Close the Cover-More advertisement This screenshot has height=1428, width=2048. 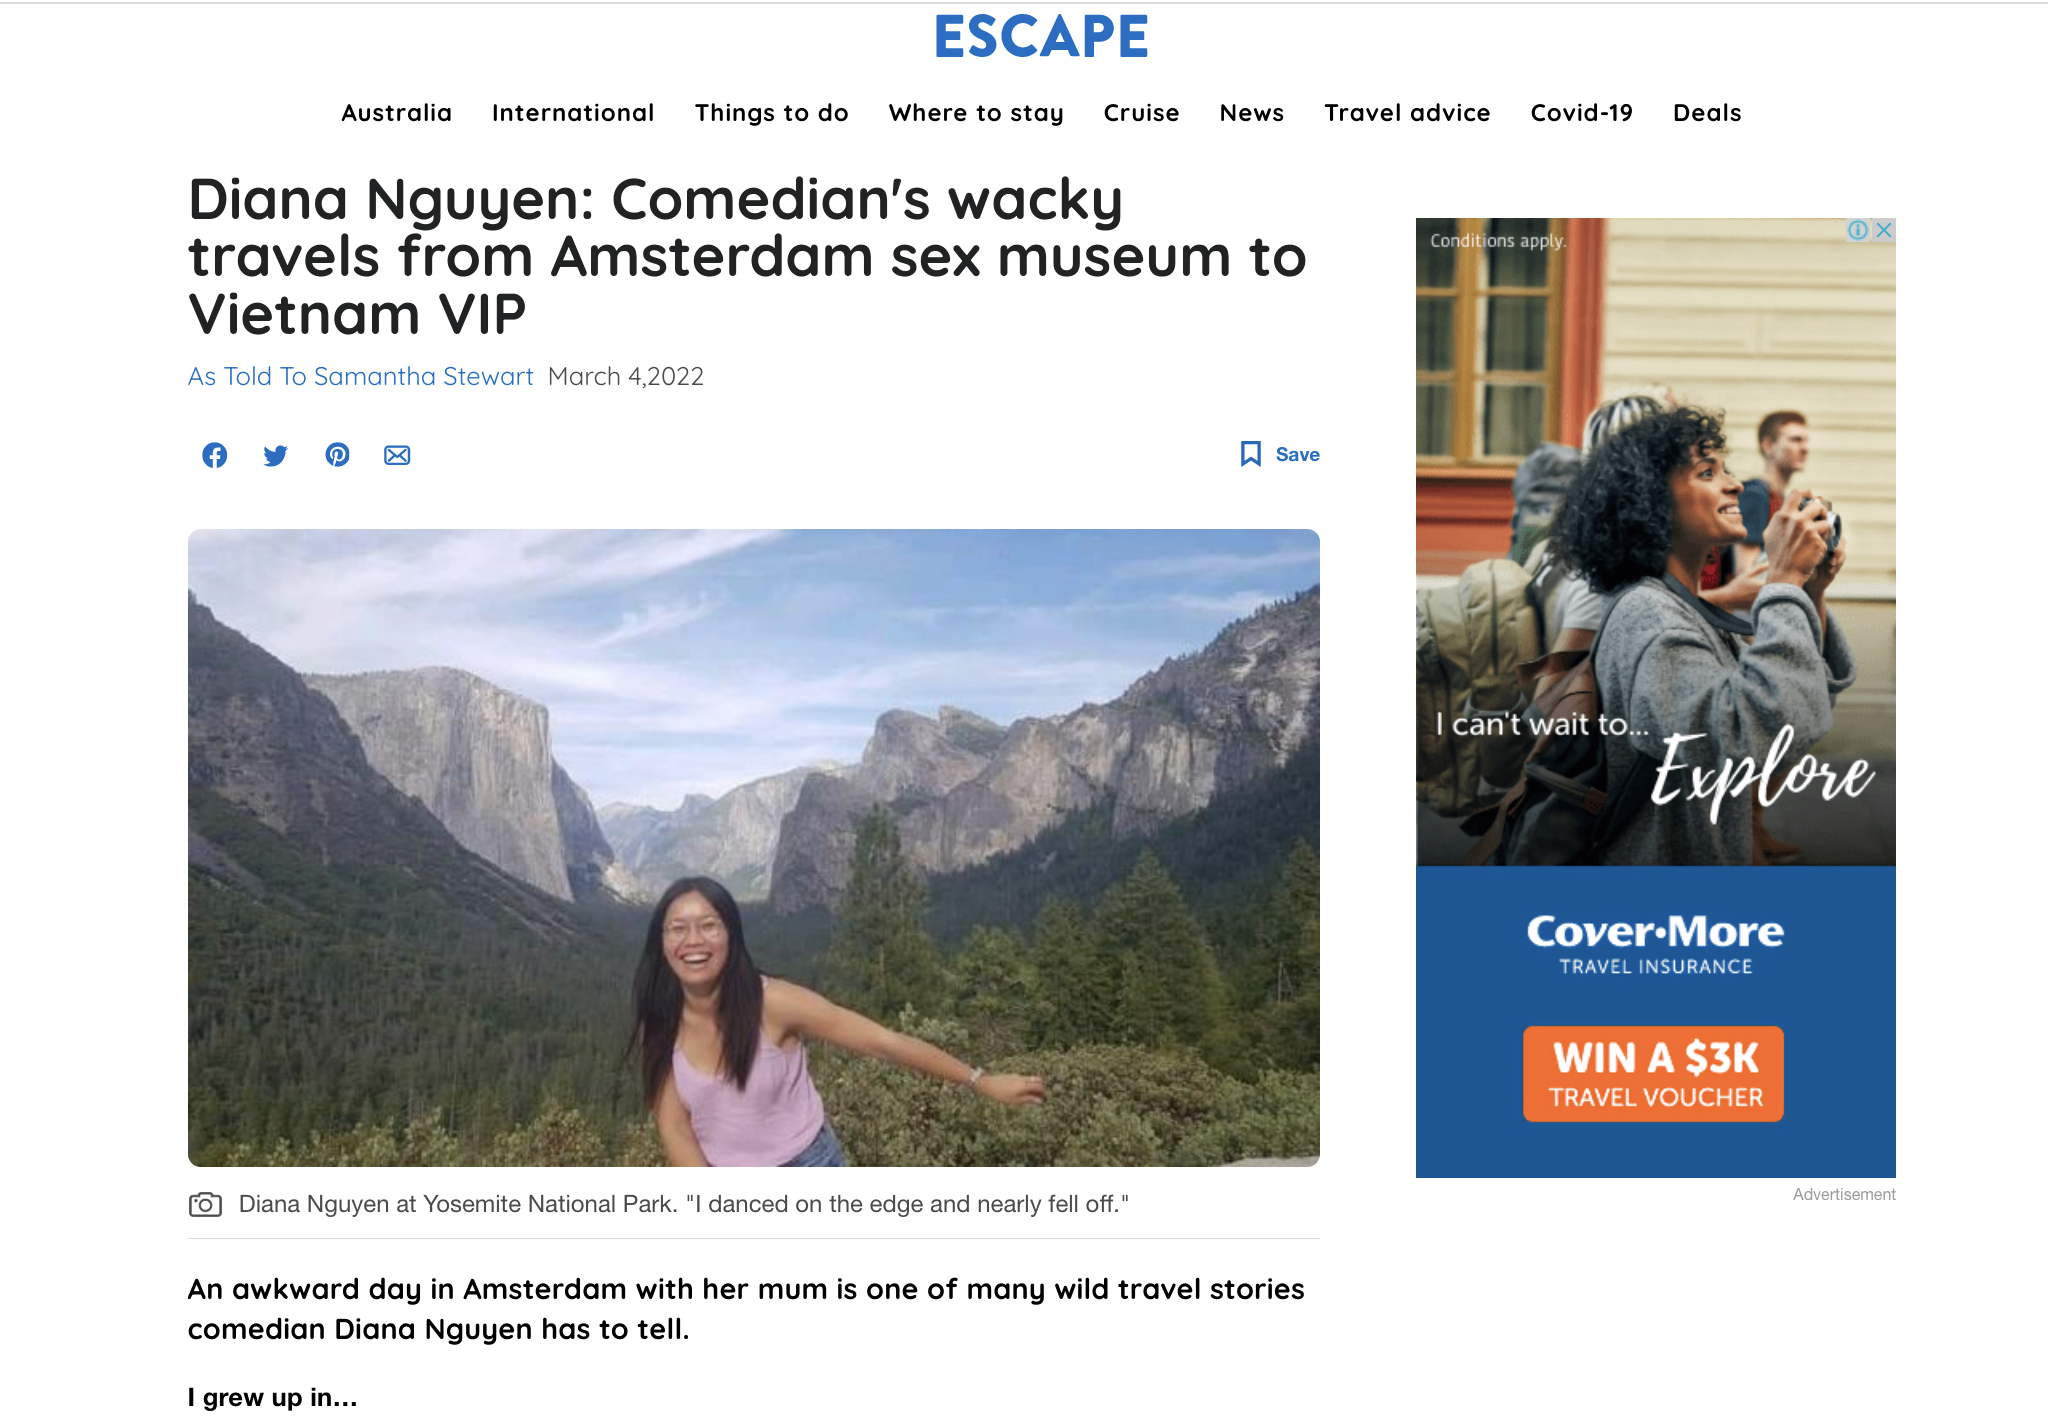1885,230
